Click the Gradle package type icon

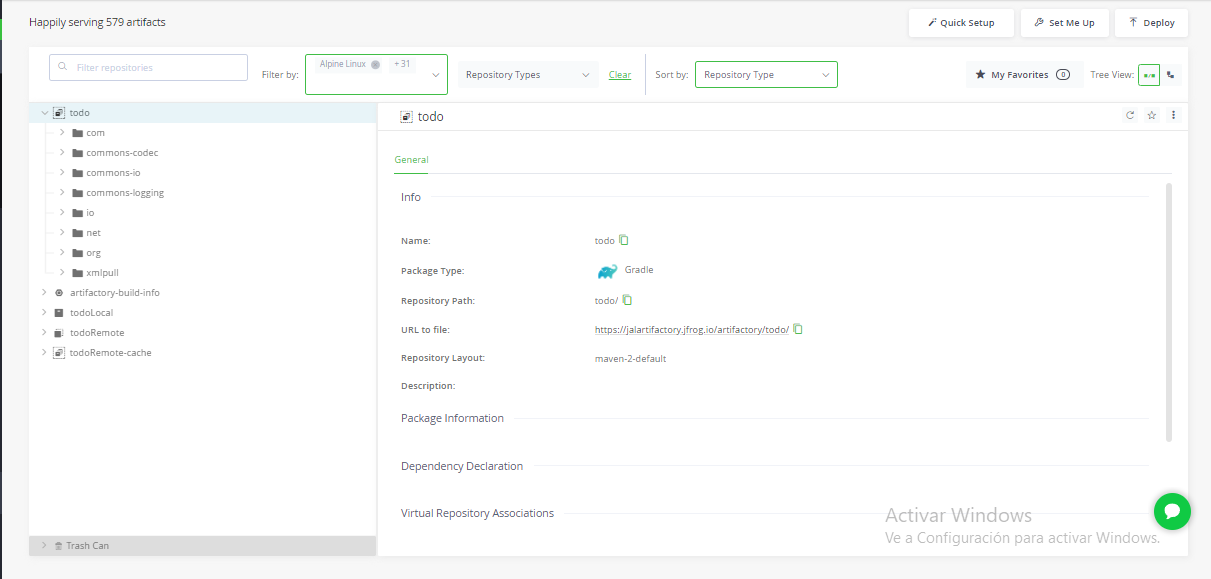[607, 271]
